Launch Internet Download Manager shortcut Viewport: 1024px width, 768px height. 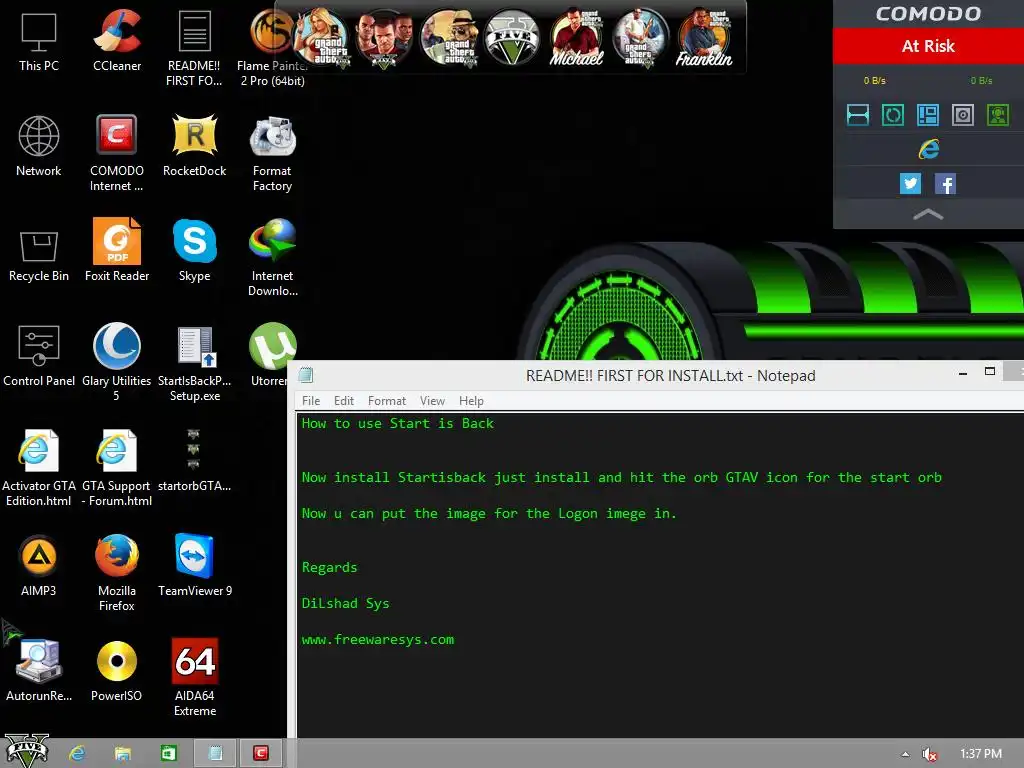click(x=272, y=258)
